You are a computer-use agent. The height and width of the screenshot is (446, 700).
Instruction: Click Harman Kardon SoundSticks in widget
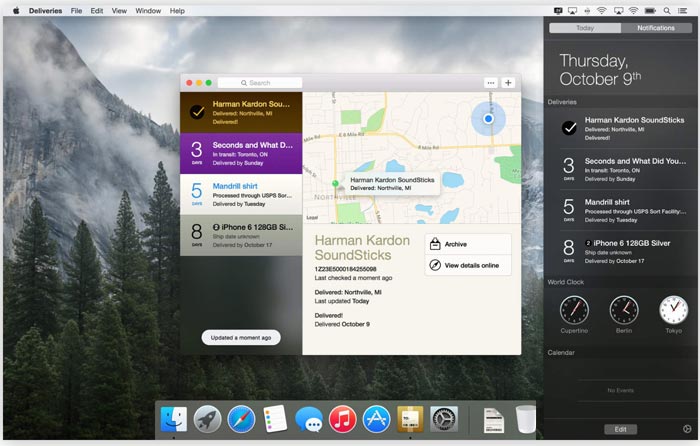coord(621,128)
